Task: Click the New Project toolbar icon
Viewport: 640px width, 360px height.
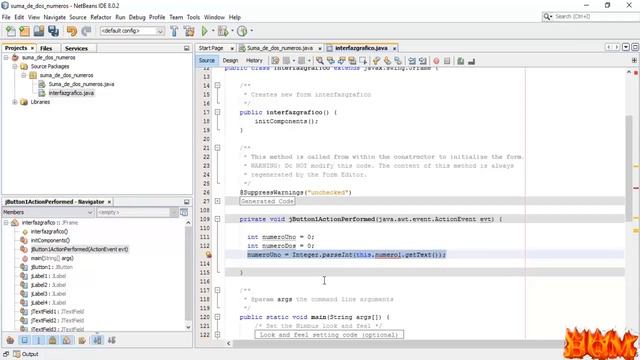Action: (x=24, y=31)
